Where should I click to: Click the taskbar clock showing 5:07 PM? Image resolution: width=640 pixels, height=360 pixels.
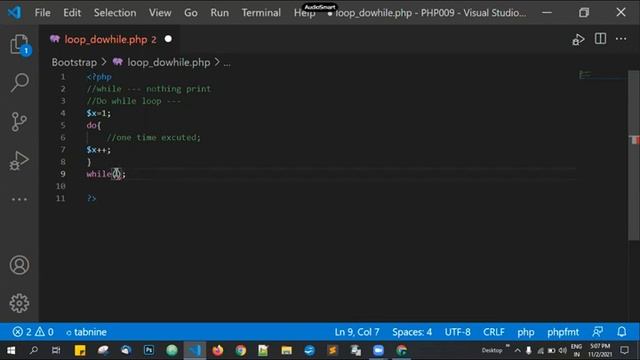tap(600, 350)
